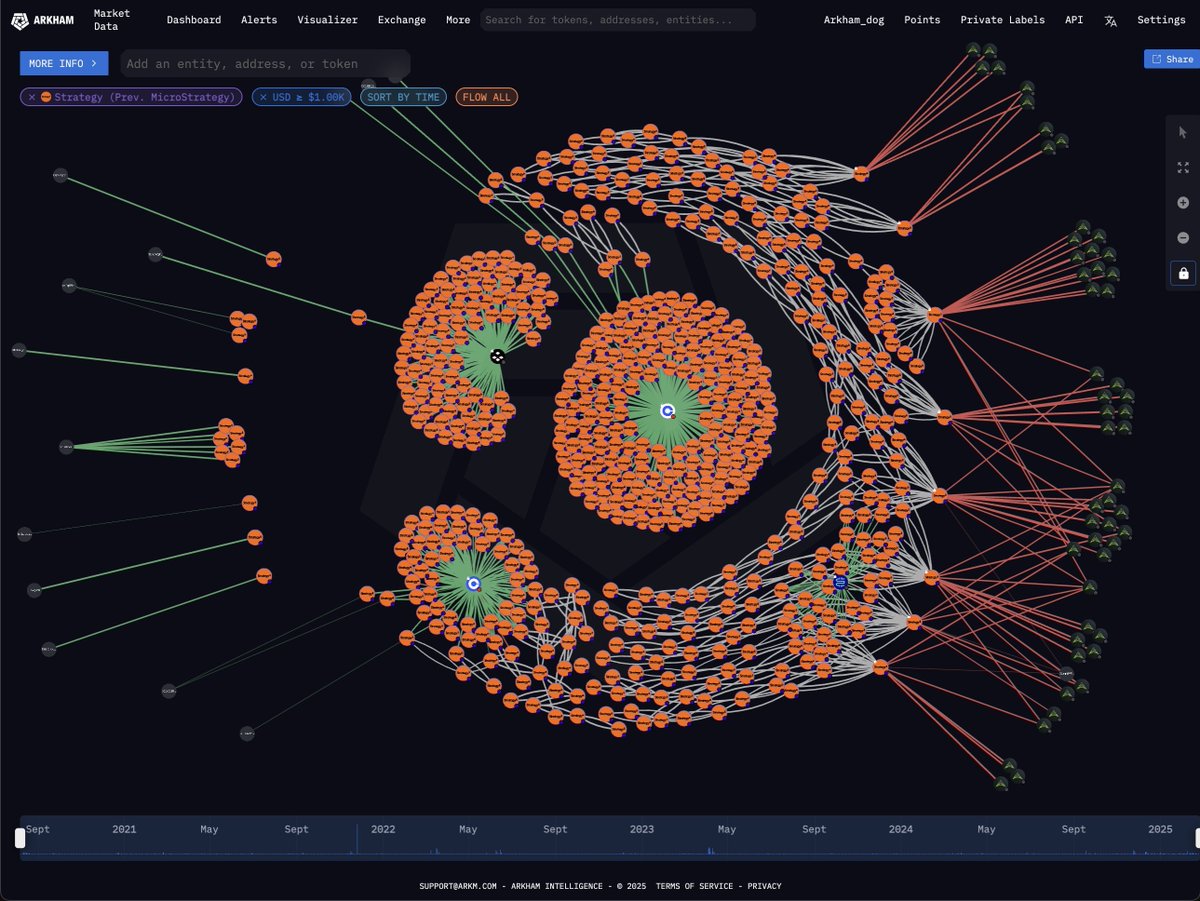Click the left timeline range handle

(x=20, y=839)
